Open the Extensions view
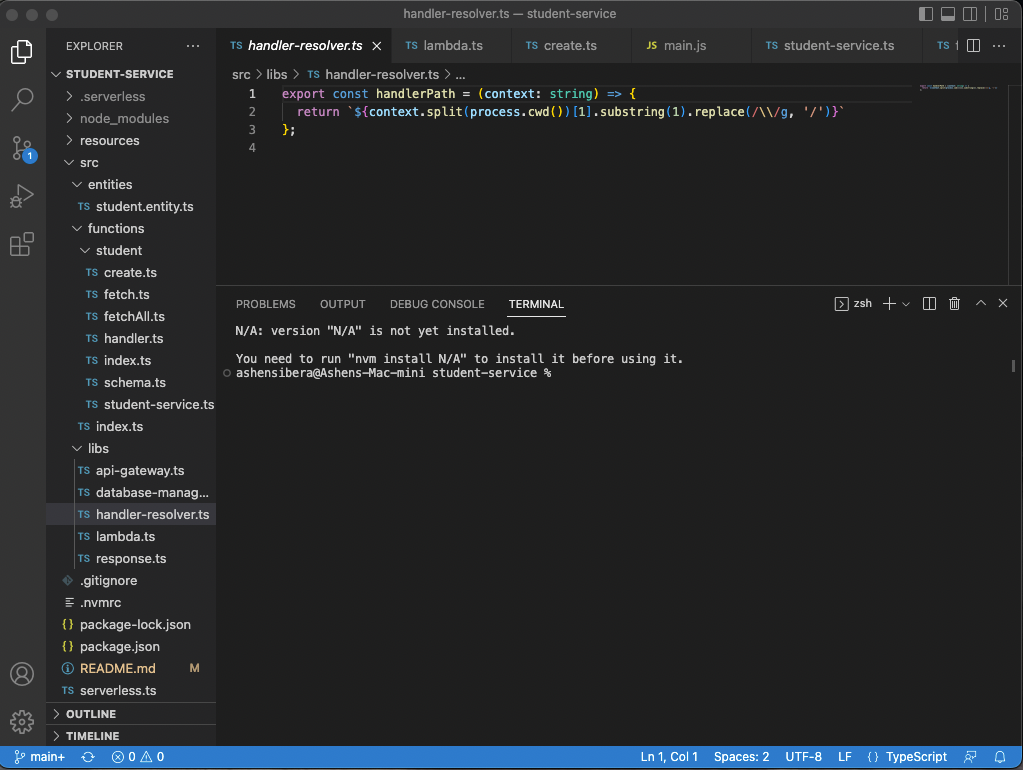 tap(22, 244)
